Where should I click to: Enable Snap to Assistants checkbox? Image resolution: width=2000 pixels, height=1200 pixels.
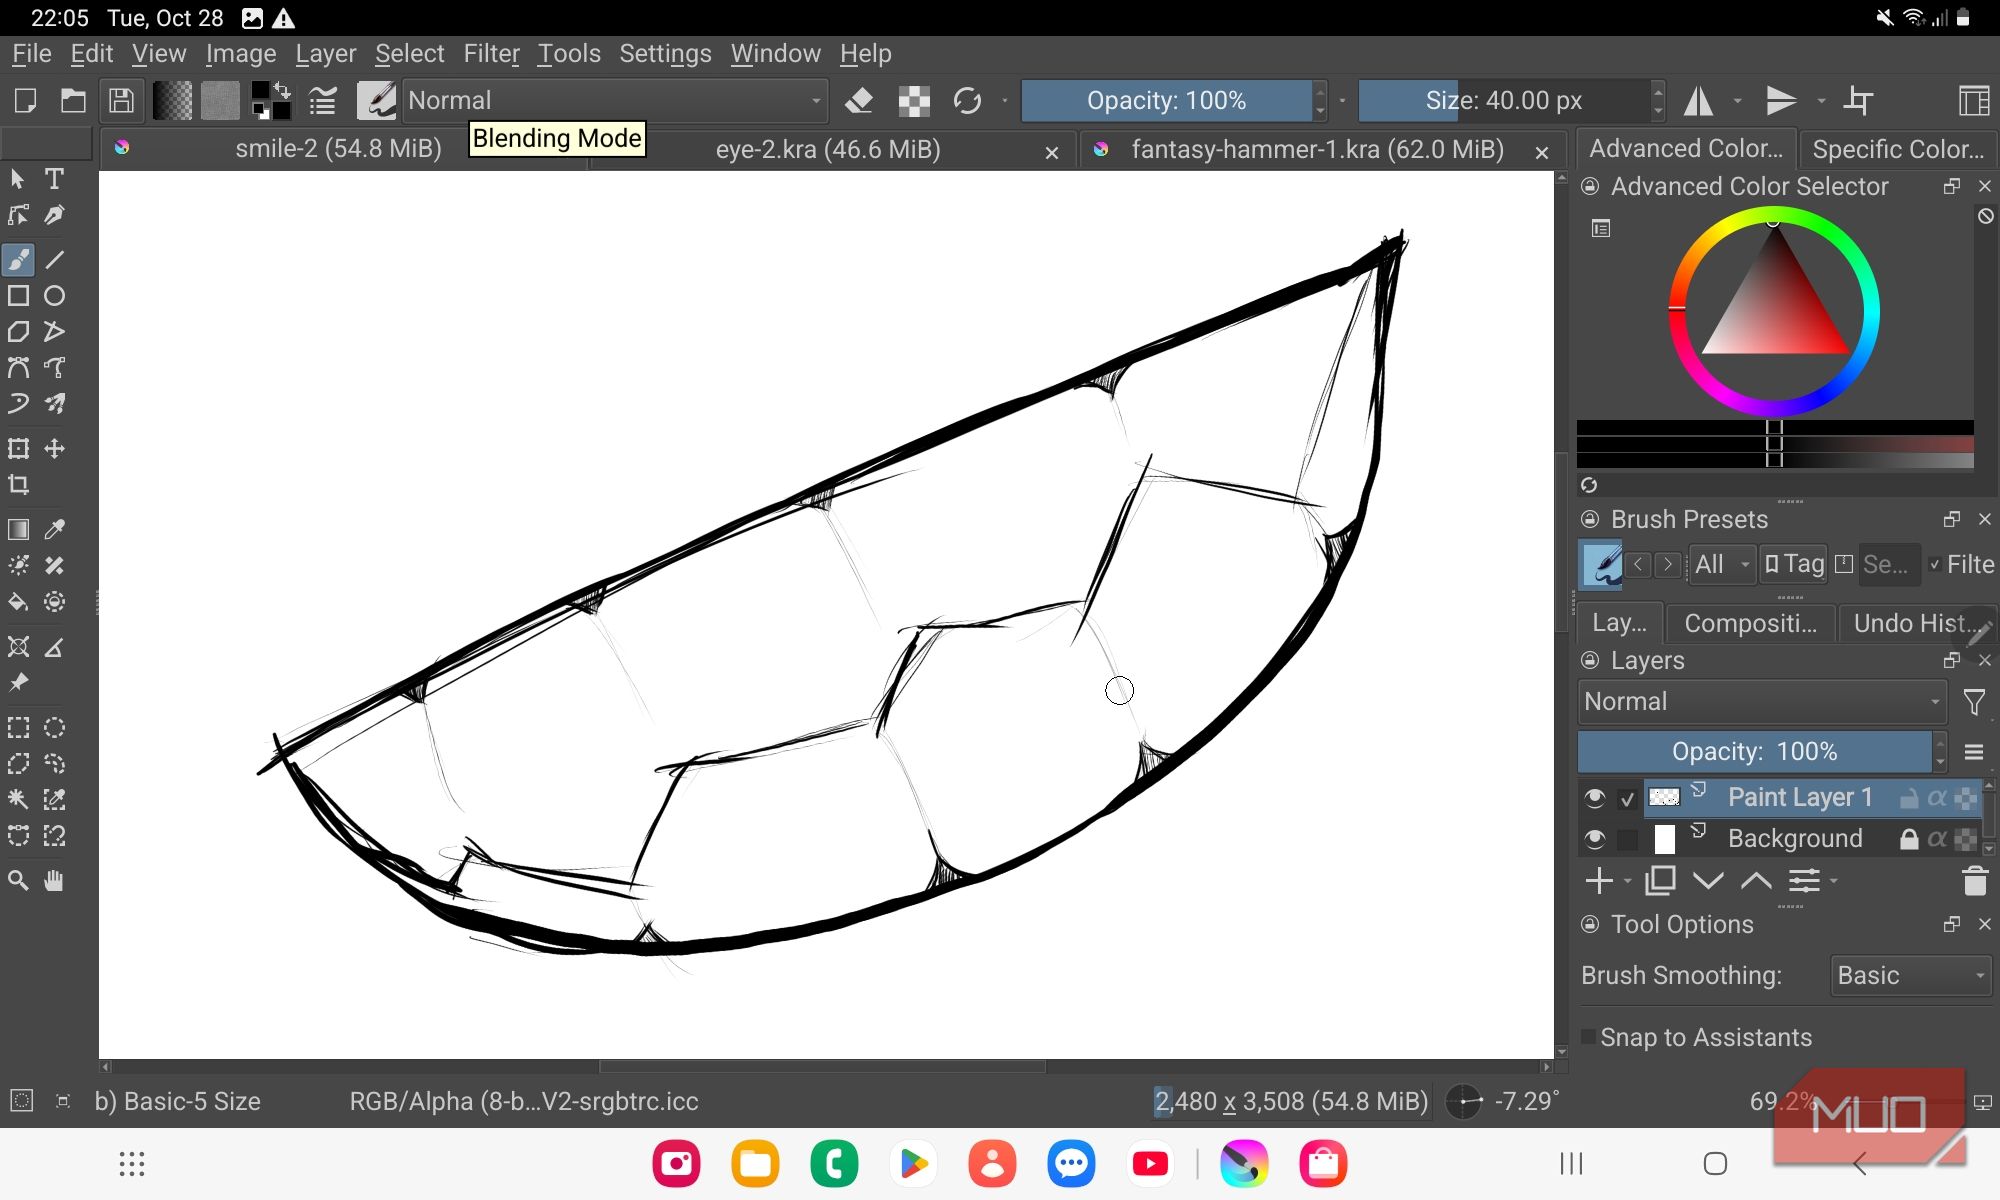click(x=1588, y=1037)
